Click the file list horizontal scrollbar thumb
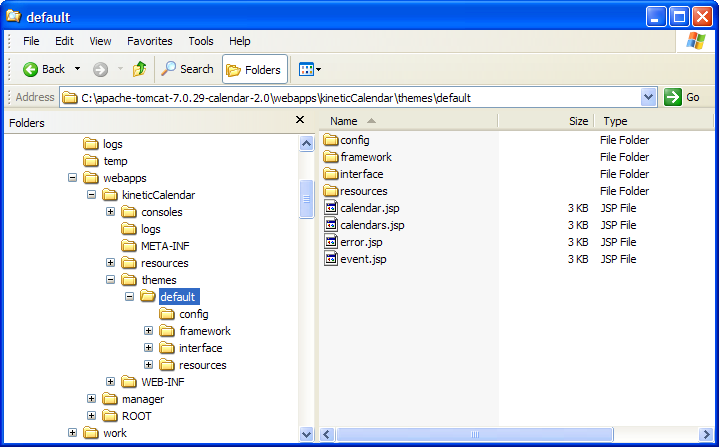 (475, 434)
